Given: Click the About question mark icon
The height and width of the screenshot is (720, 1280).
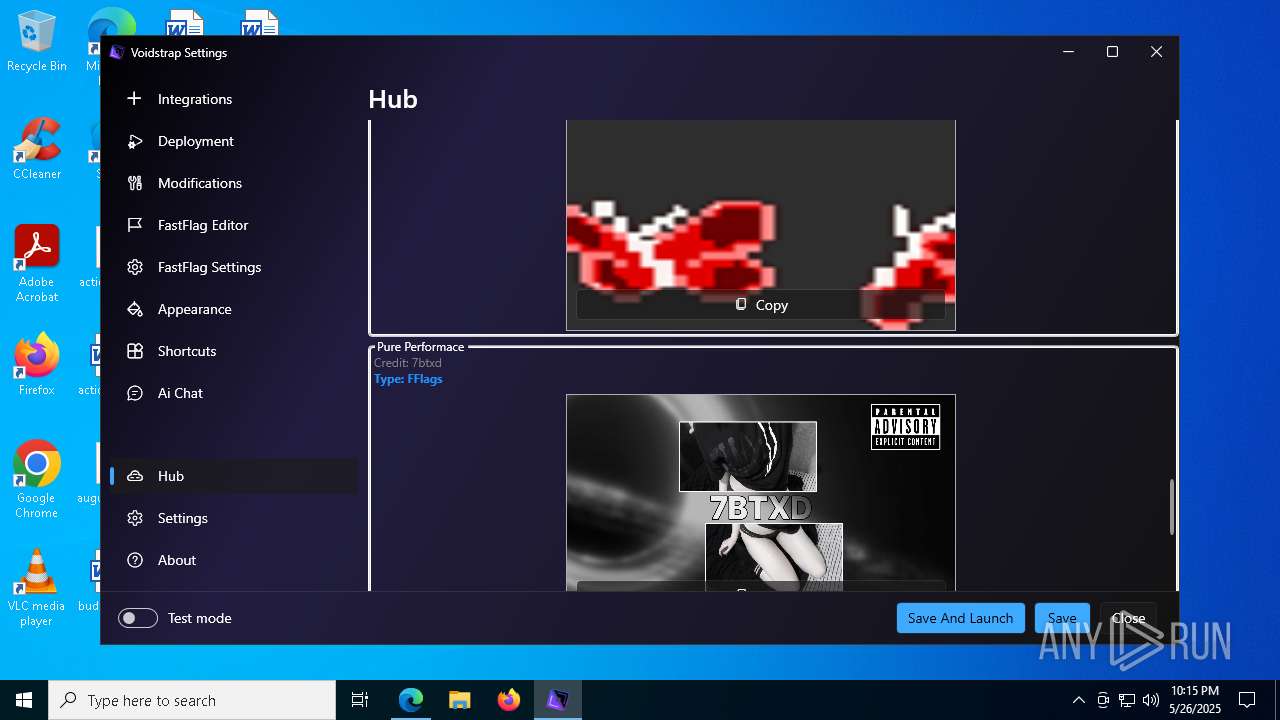Looking at the screenshot, I should click(x=135, y=560).
